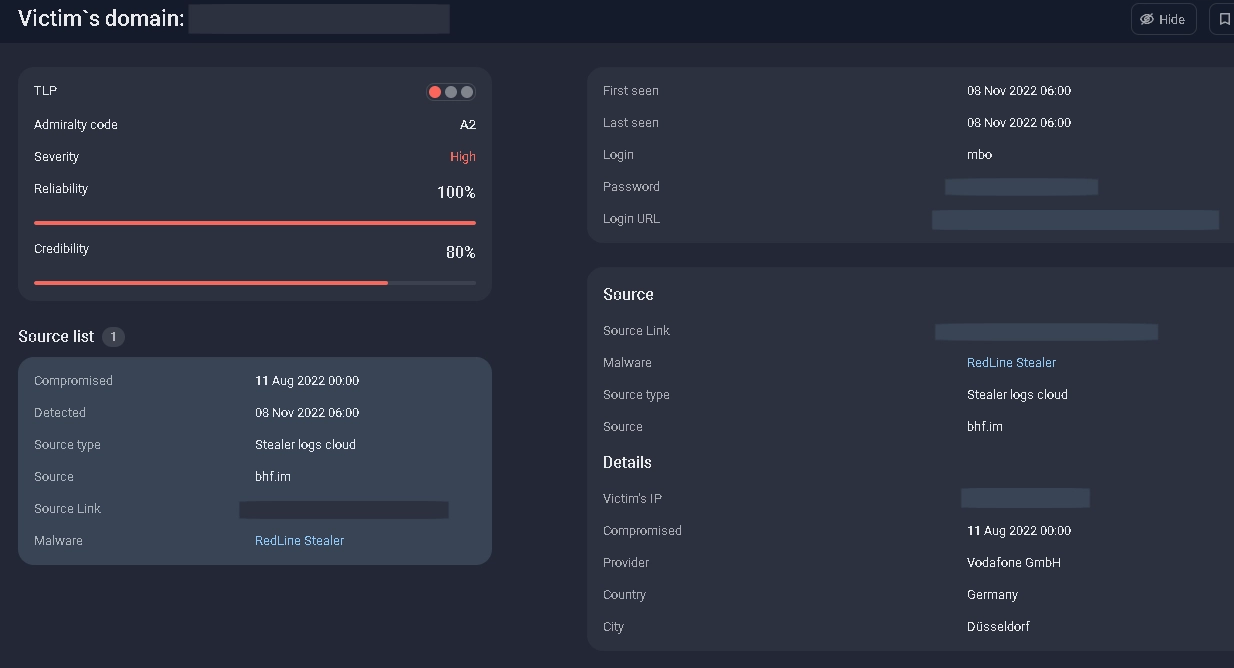Click the Login value mbo

click(979, 155)
